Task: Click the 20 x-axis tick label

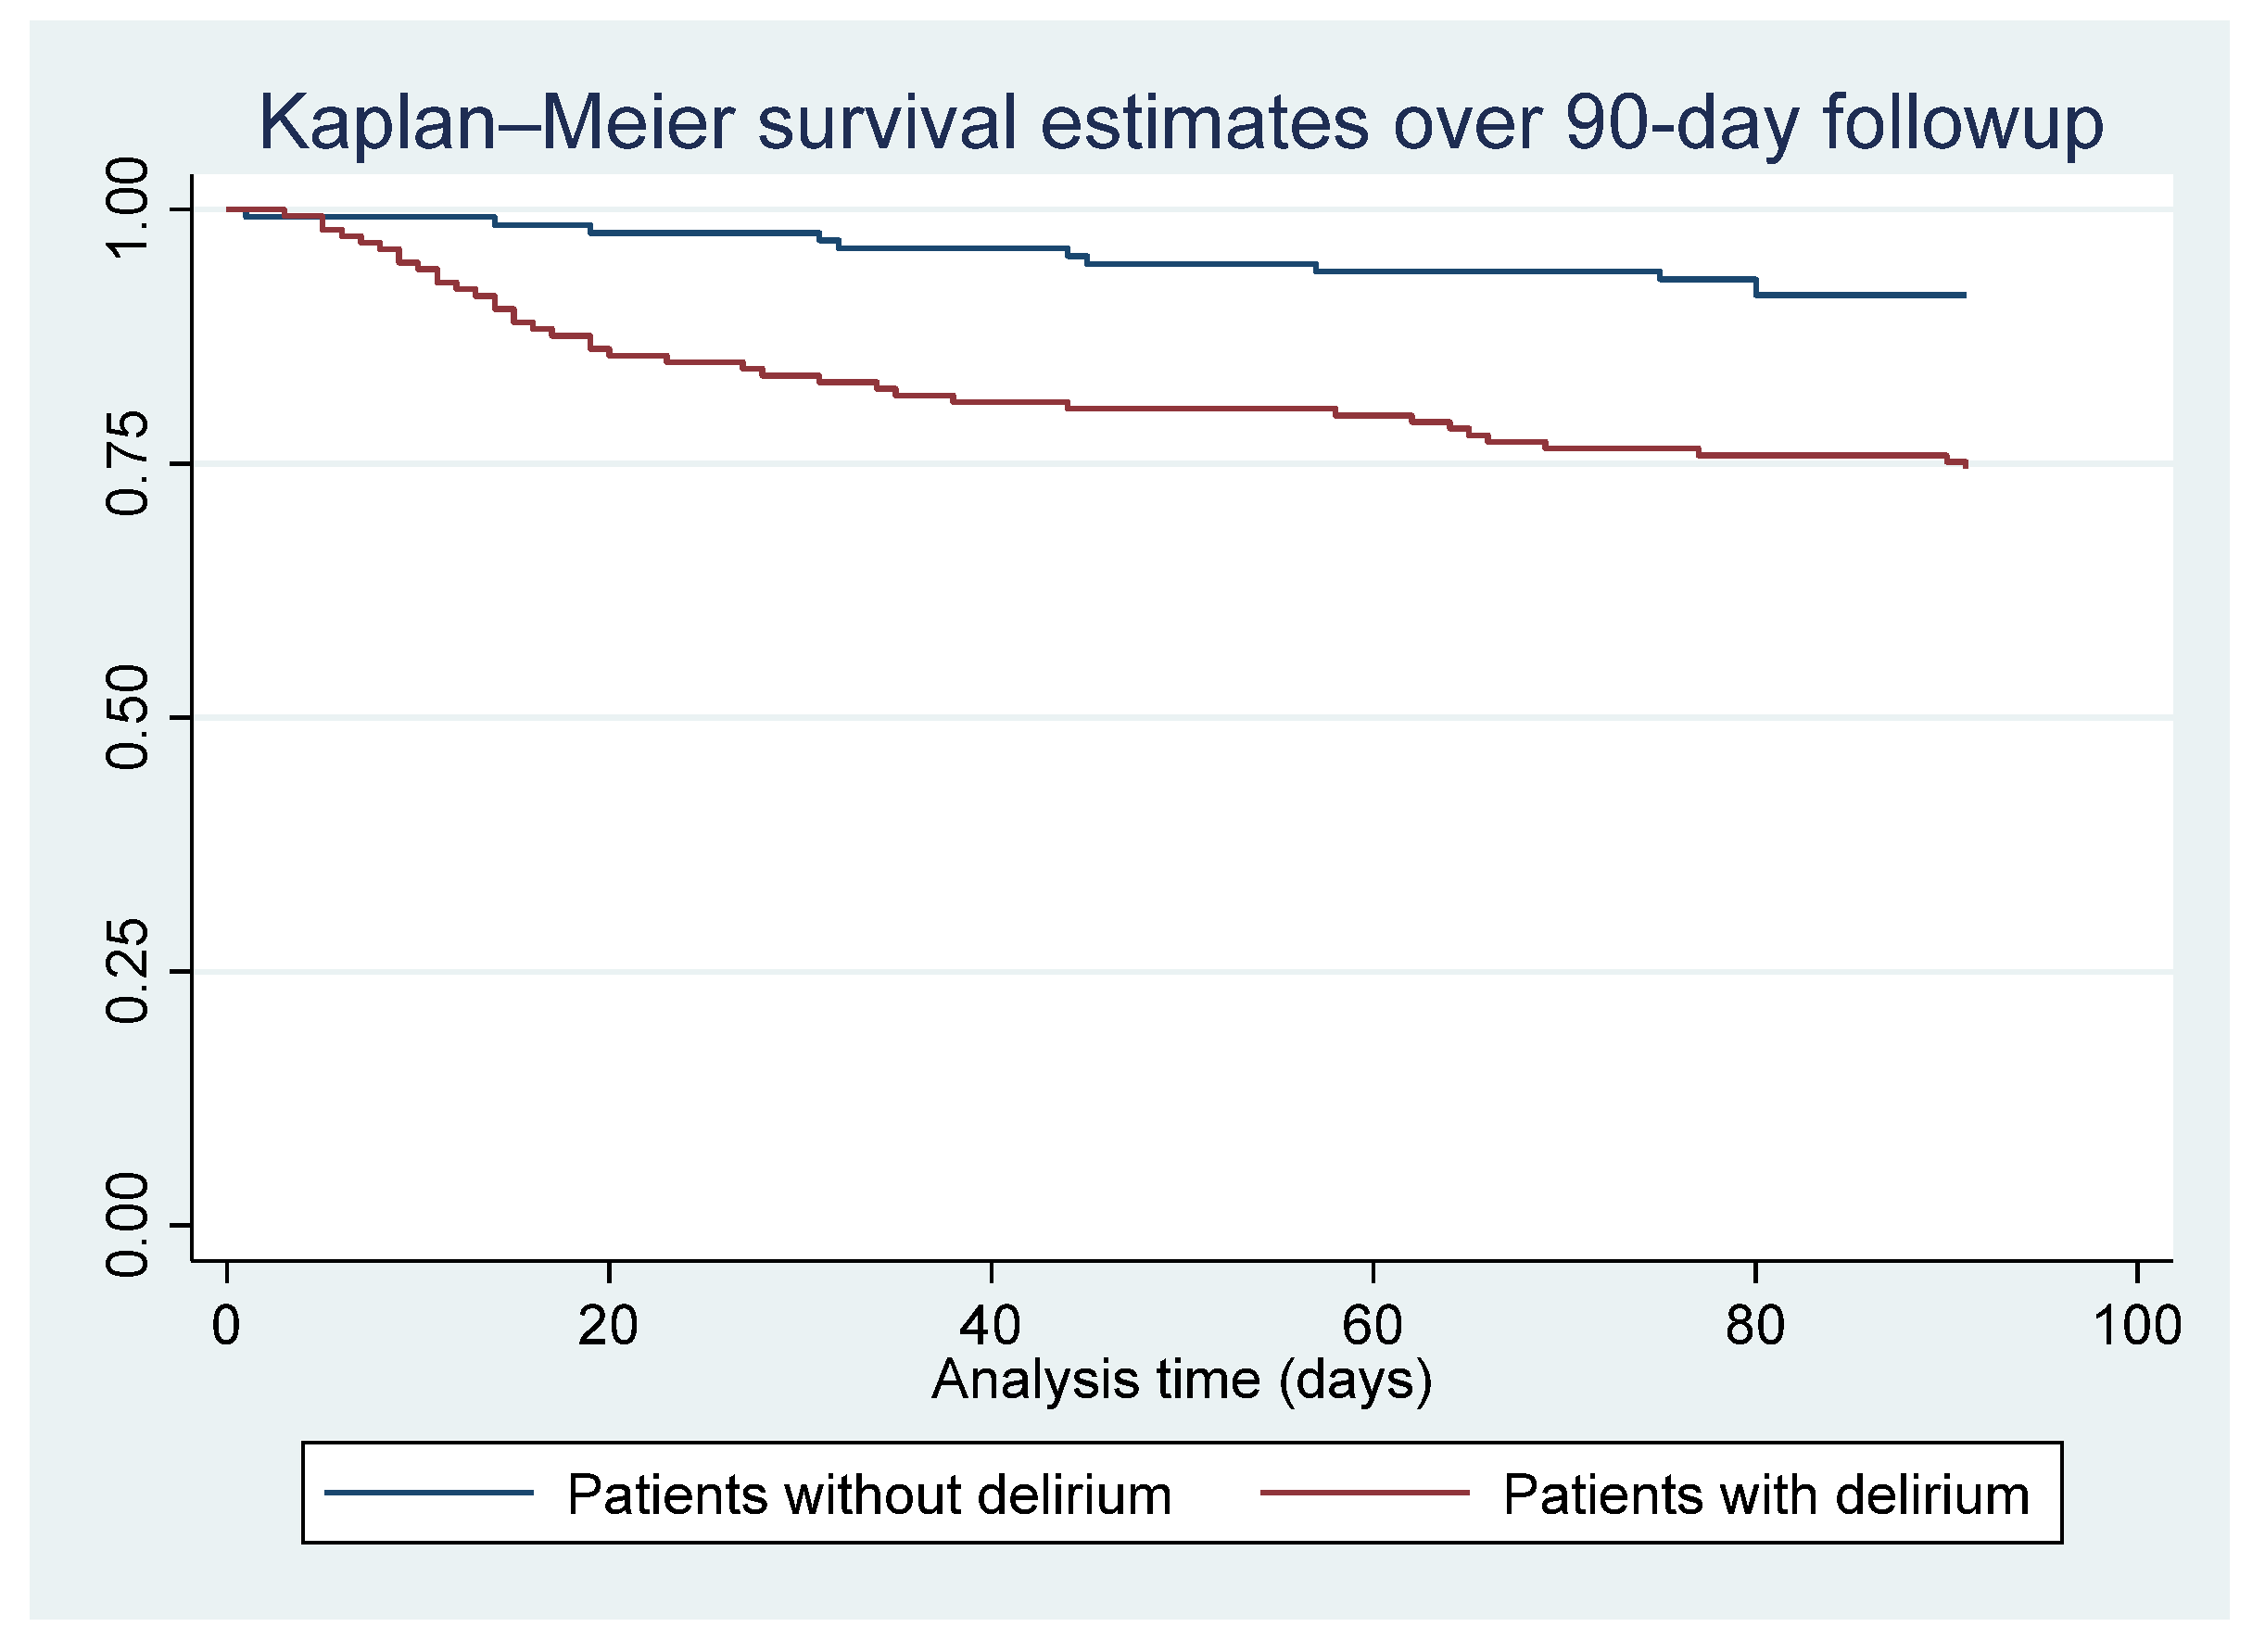Action: click(608, 1326)
